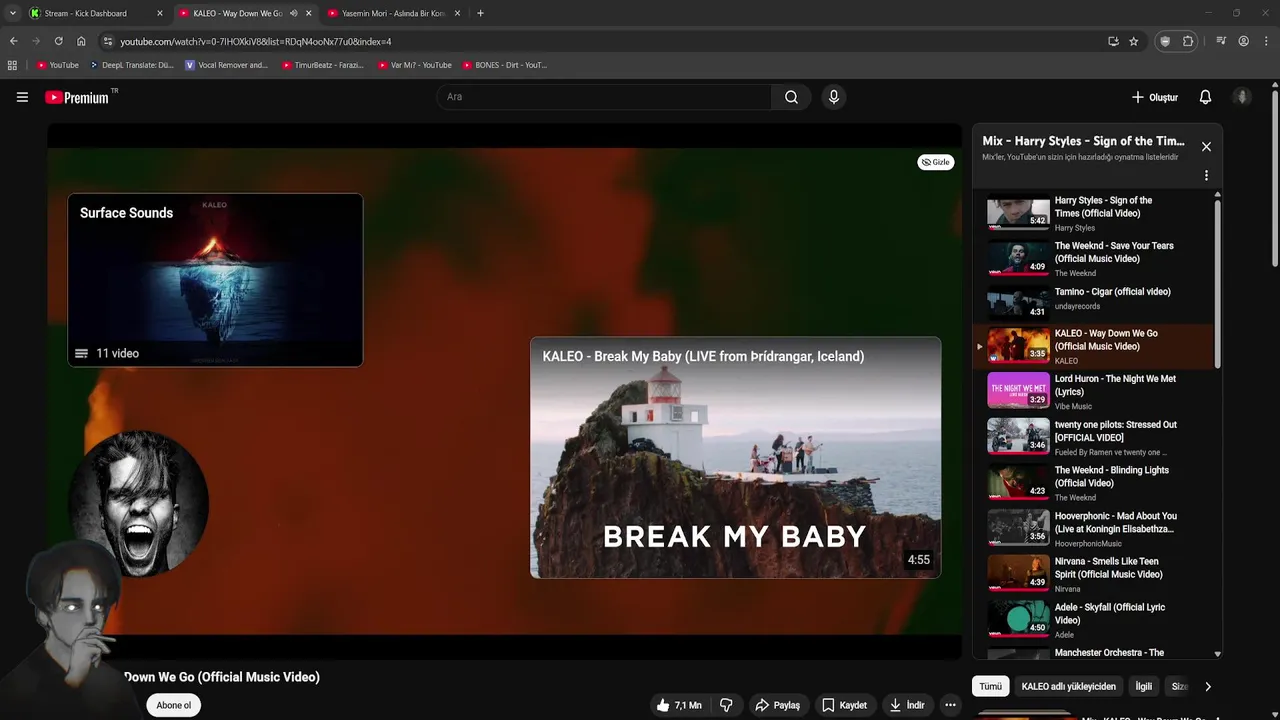
Task: Go back with browser back arrow
Action: 13,41
